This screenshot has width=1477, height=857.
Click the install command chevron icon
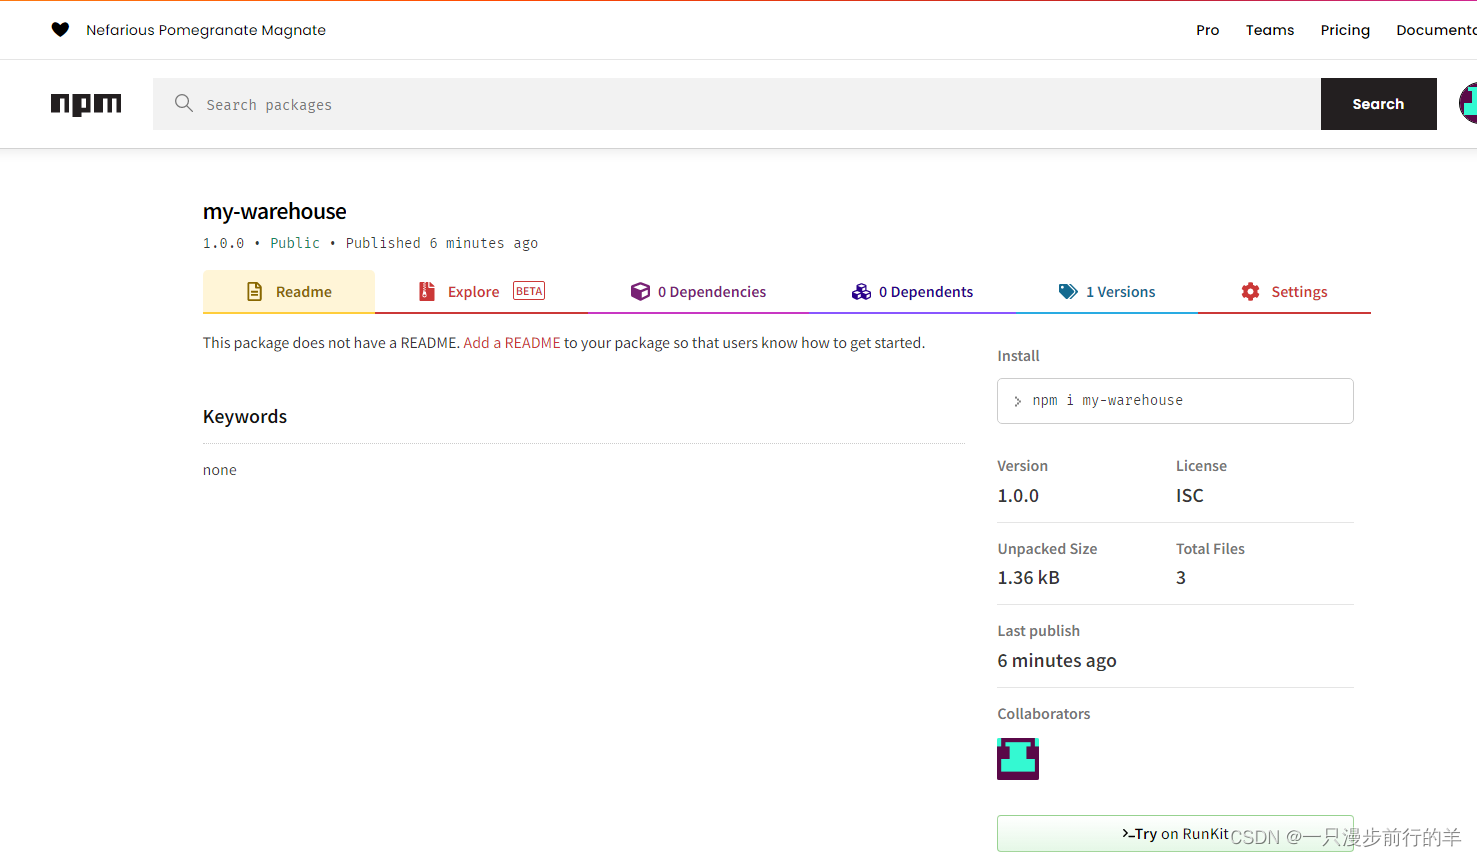point(1017,401)
